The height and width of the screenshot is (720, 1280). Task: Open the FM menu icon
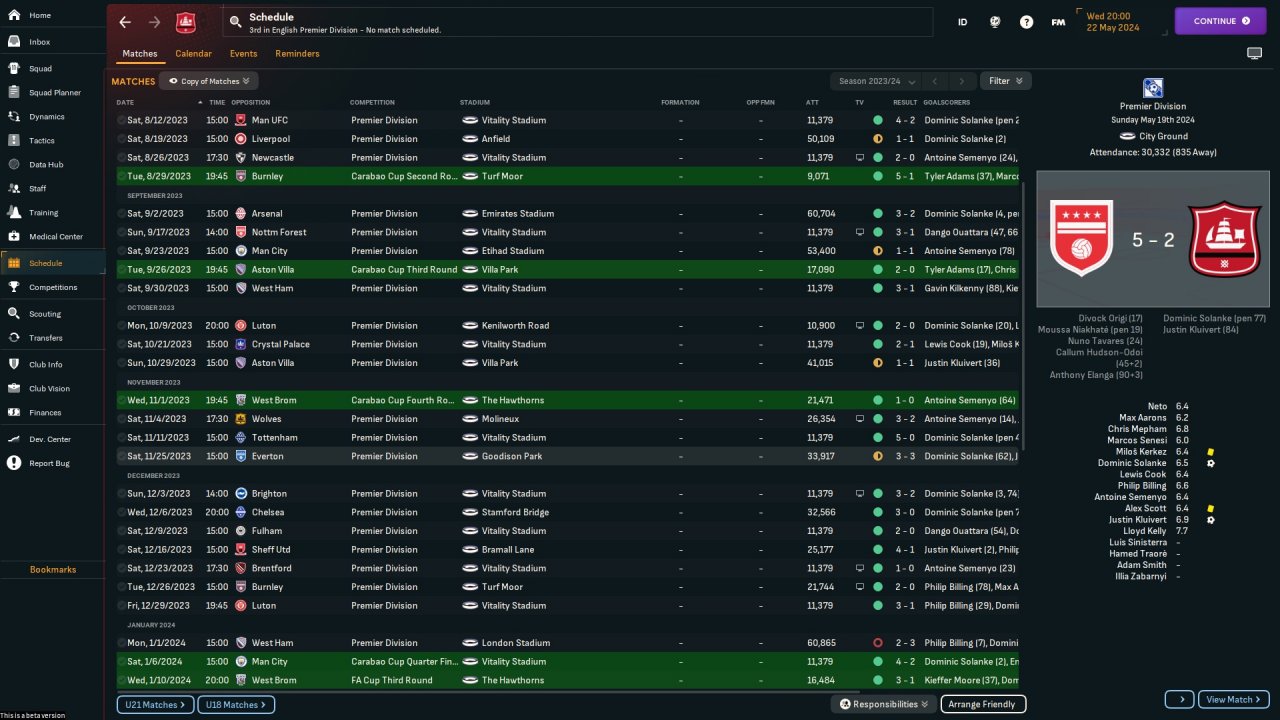(1058, 22)
